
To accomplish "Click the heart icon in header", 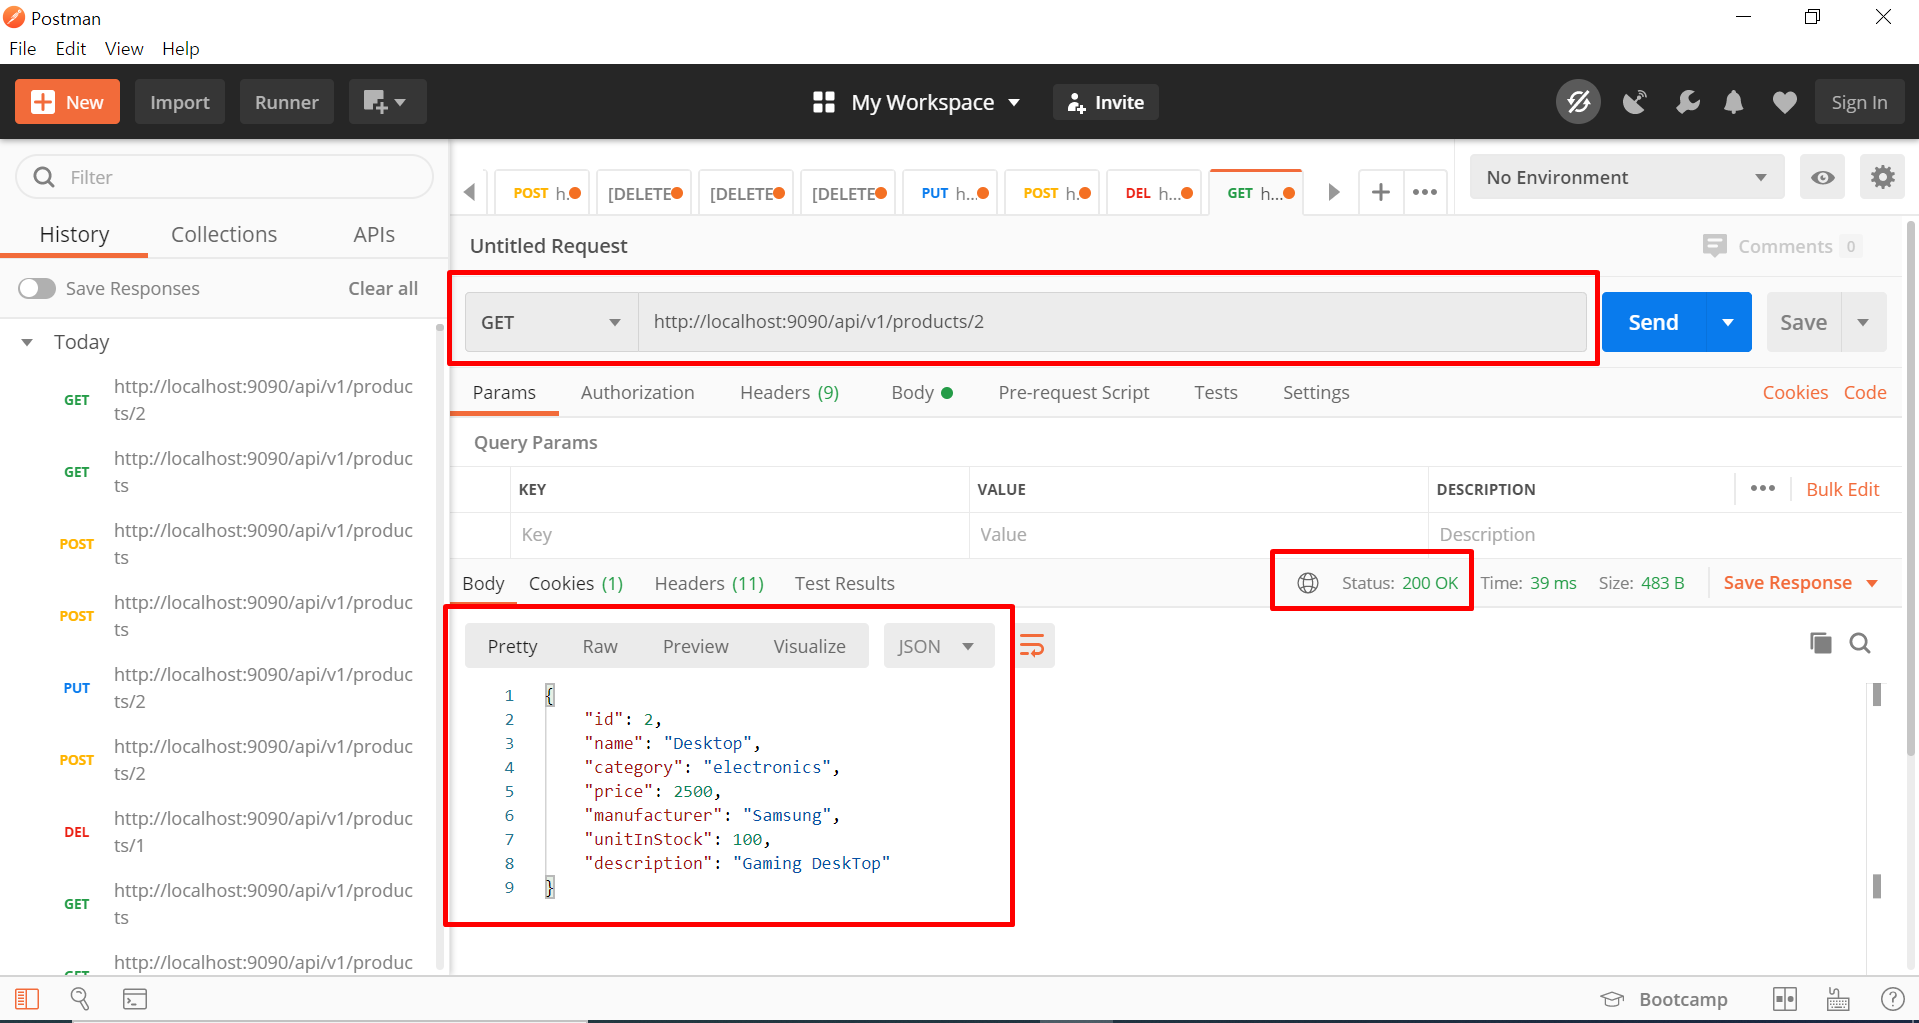I will click(x=1784, y=101).
